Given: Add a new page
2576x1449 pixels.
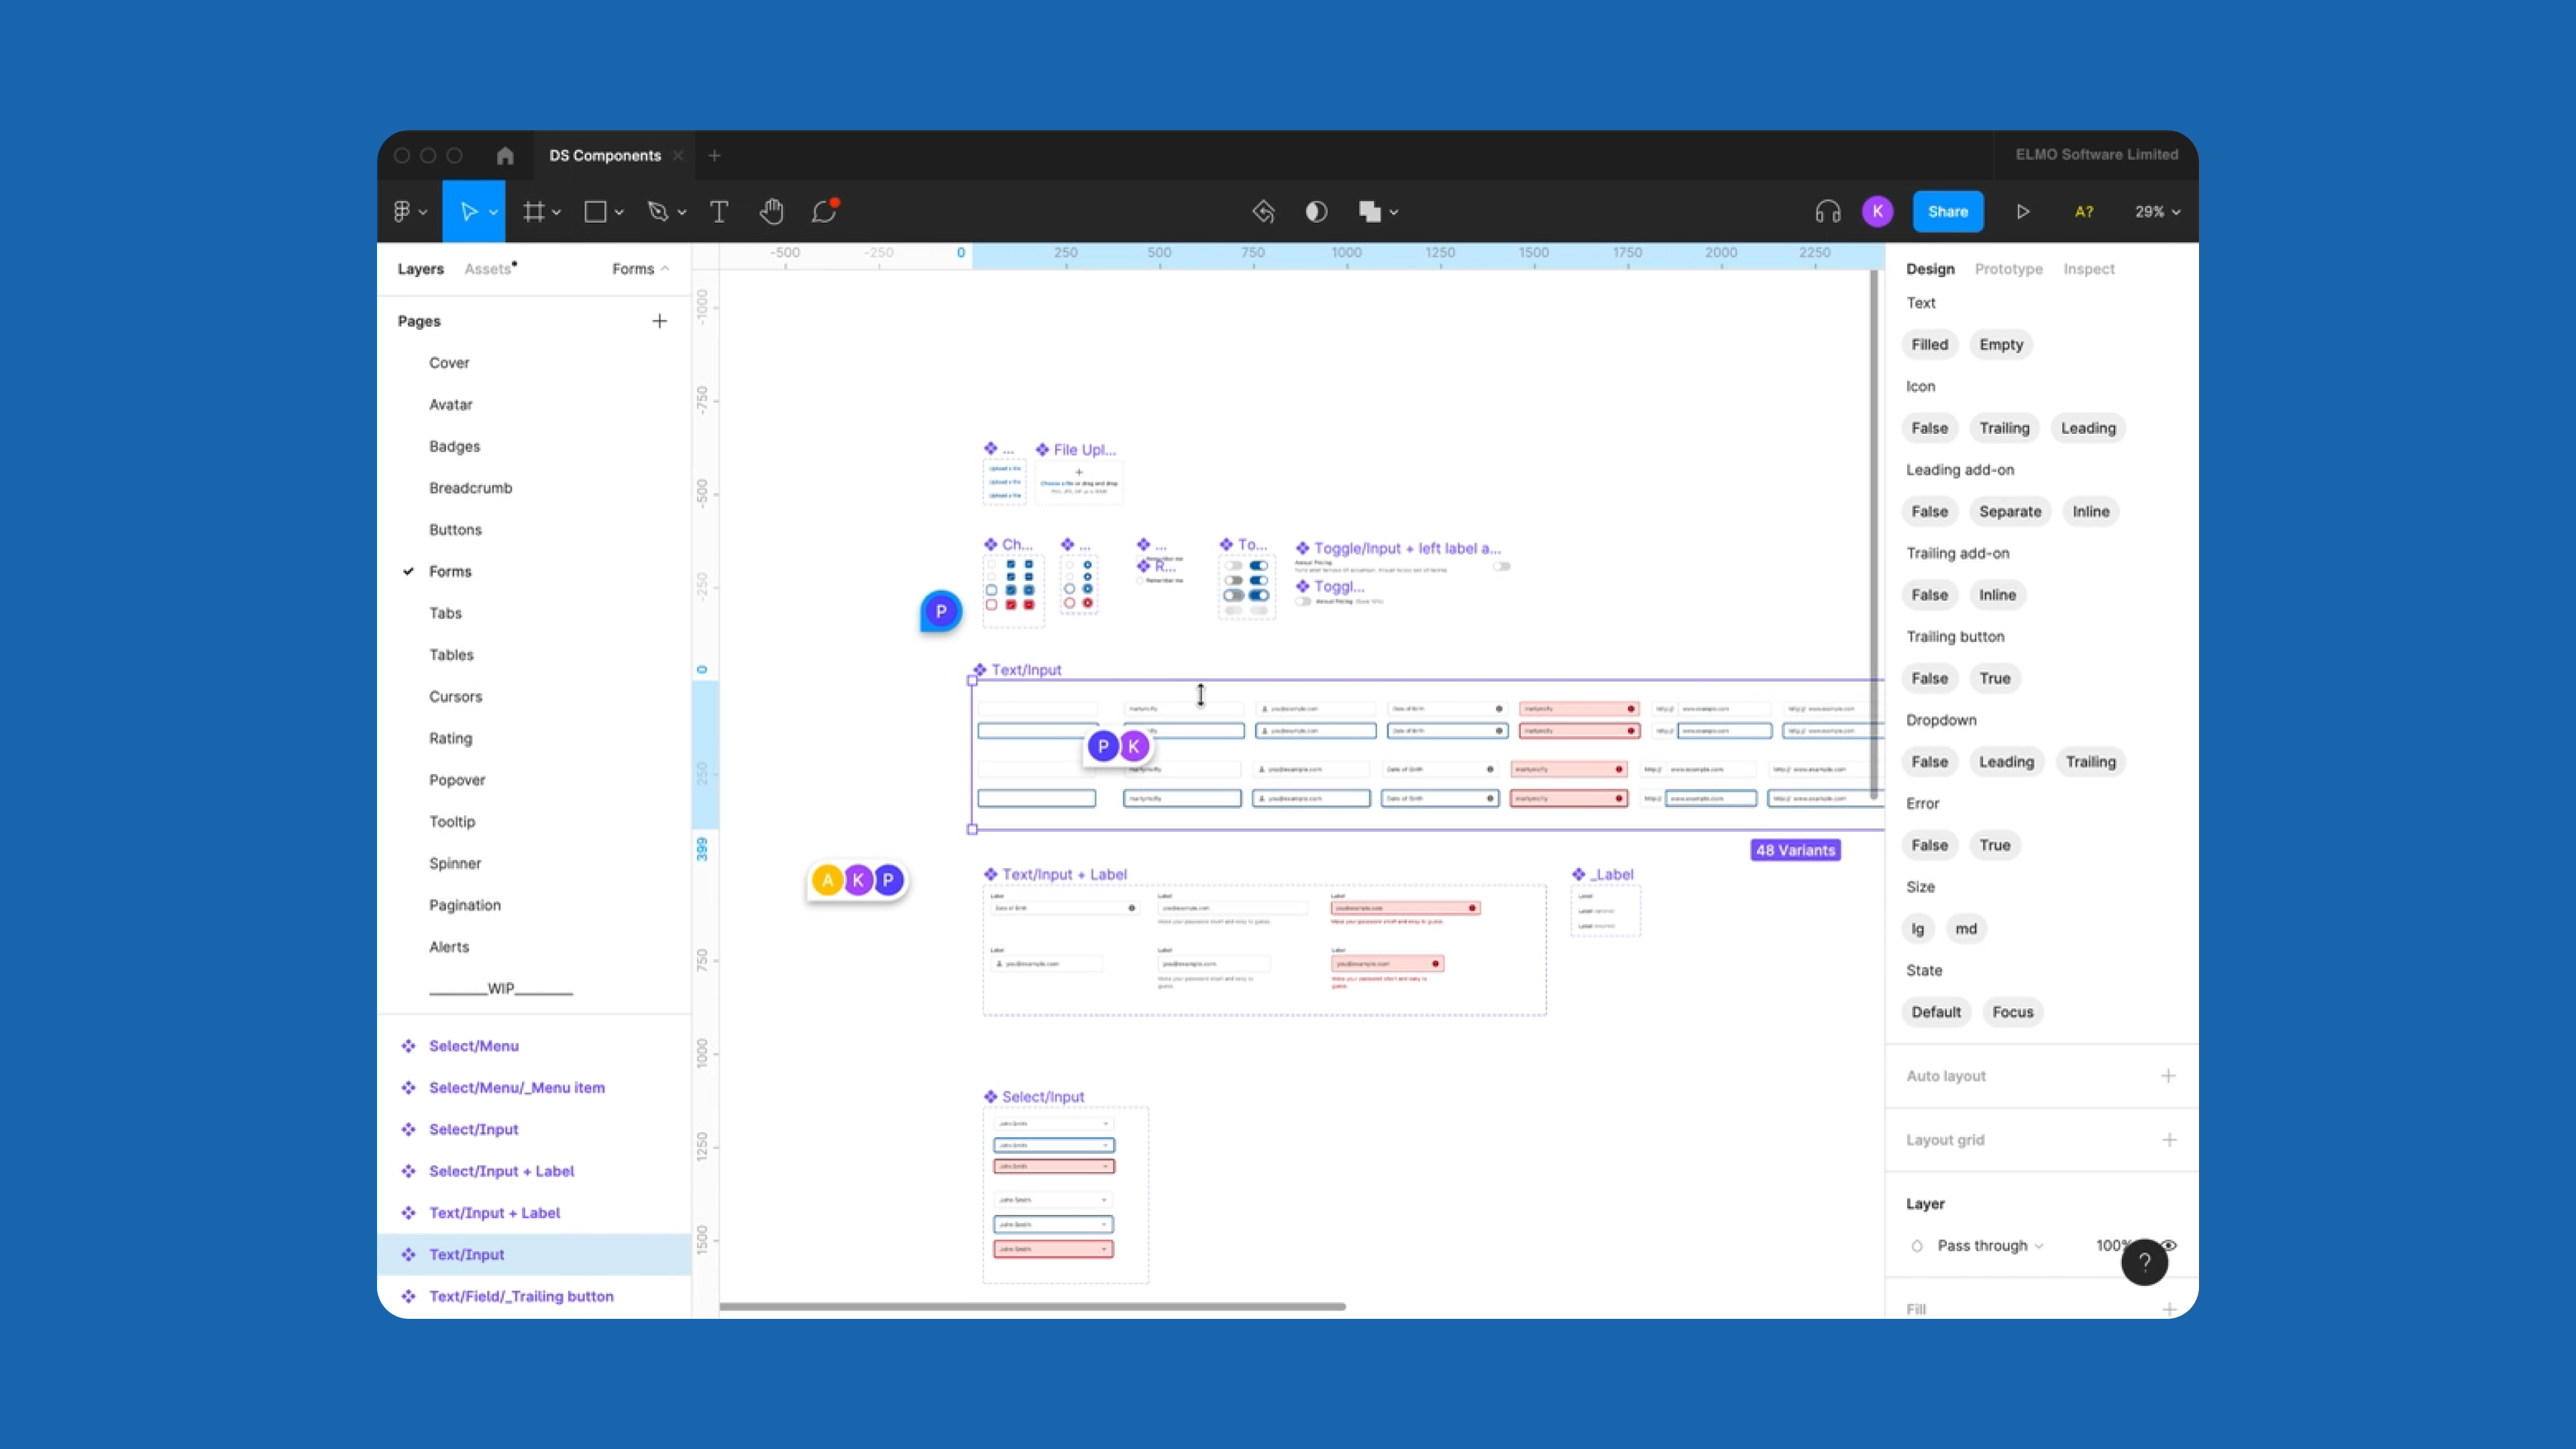Looking at the screenshot, I should [659, 321].
